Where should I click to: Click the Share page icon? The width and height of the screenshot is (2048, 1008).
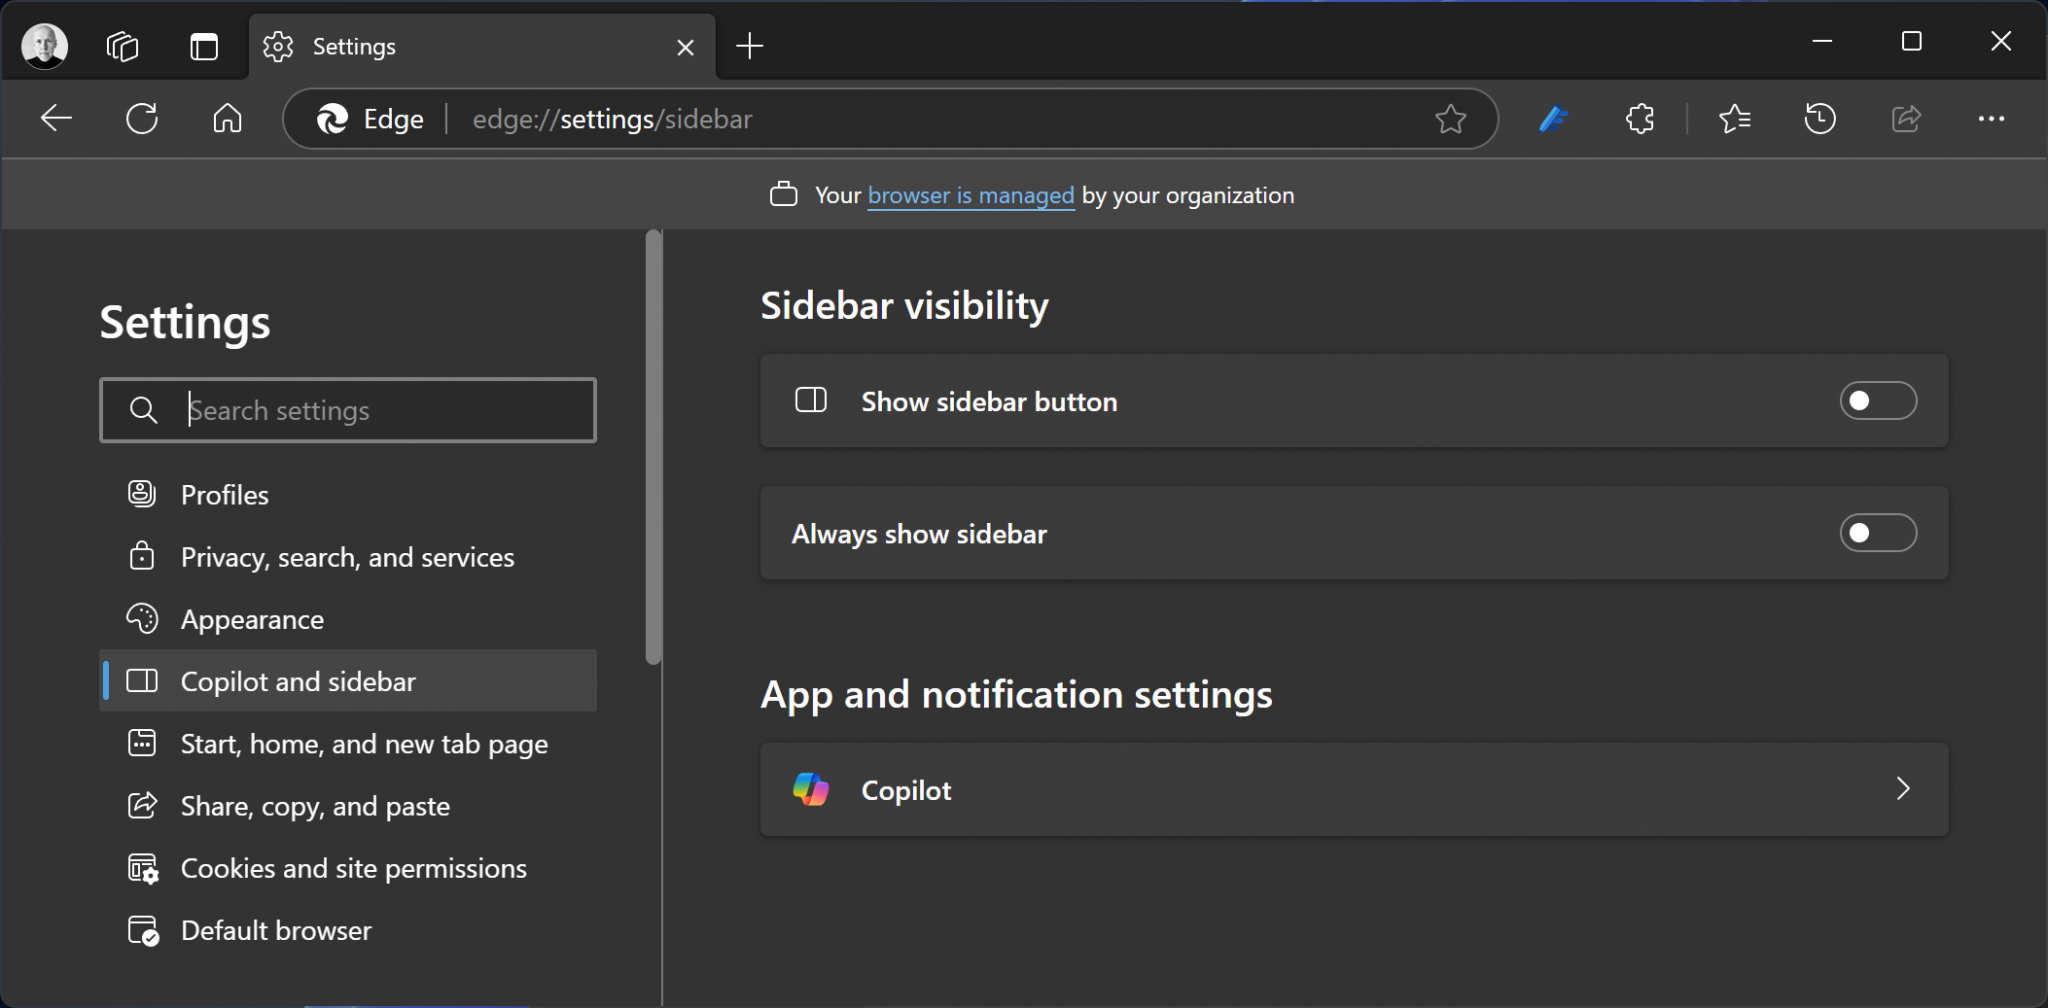pyautogui.click(x=1906, y=119)
